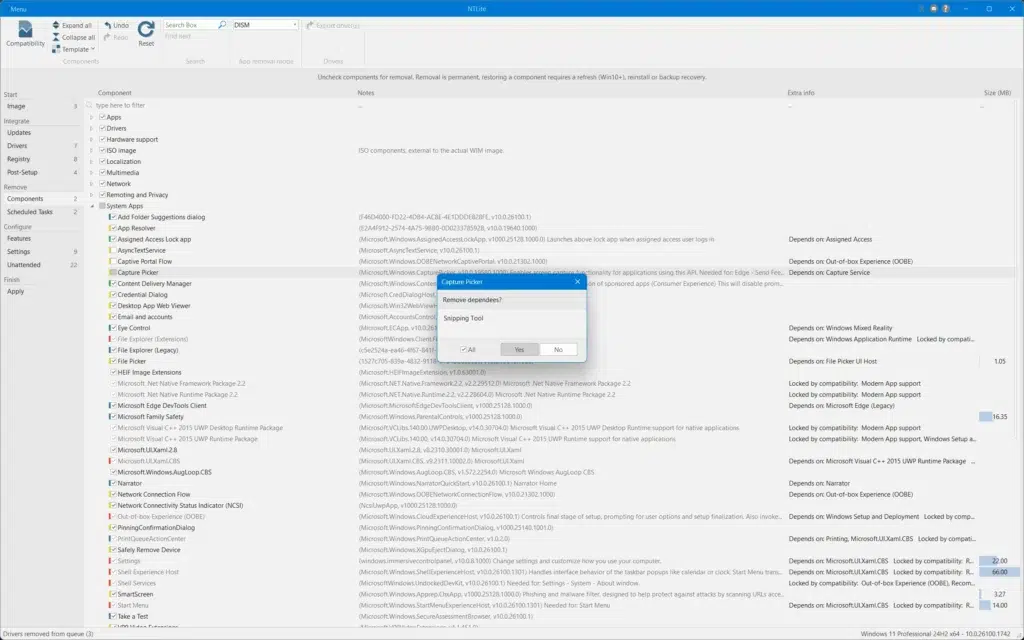This screenshot has width=1024, height=640.
Task: Decline with the No button
Action: pyautogui.click(x=558, y=349)
